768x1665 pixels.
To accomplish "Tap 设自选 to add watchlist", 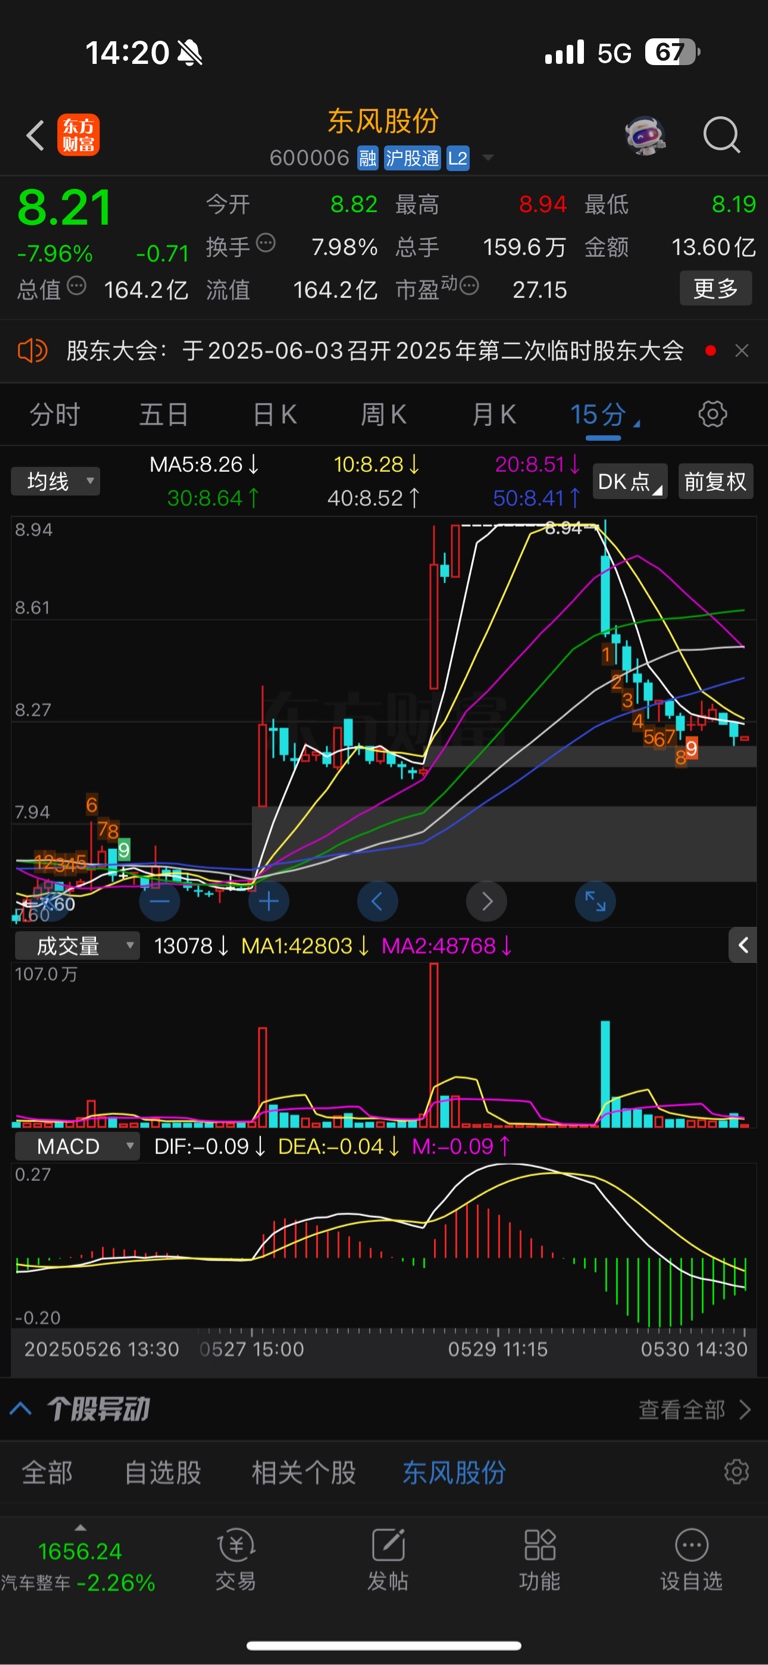I will [x=691, y=1560].
